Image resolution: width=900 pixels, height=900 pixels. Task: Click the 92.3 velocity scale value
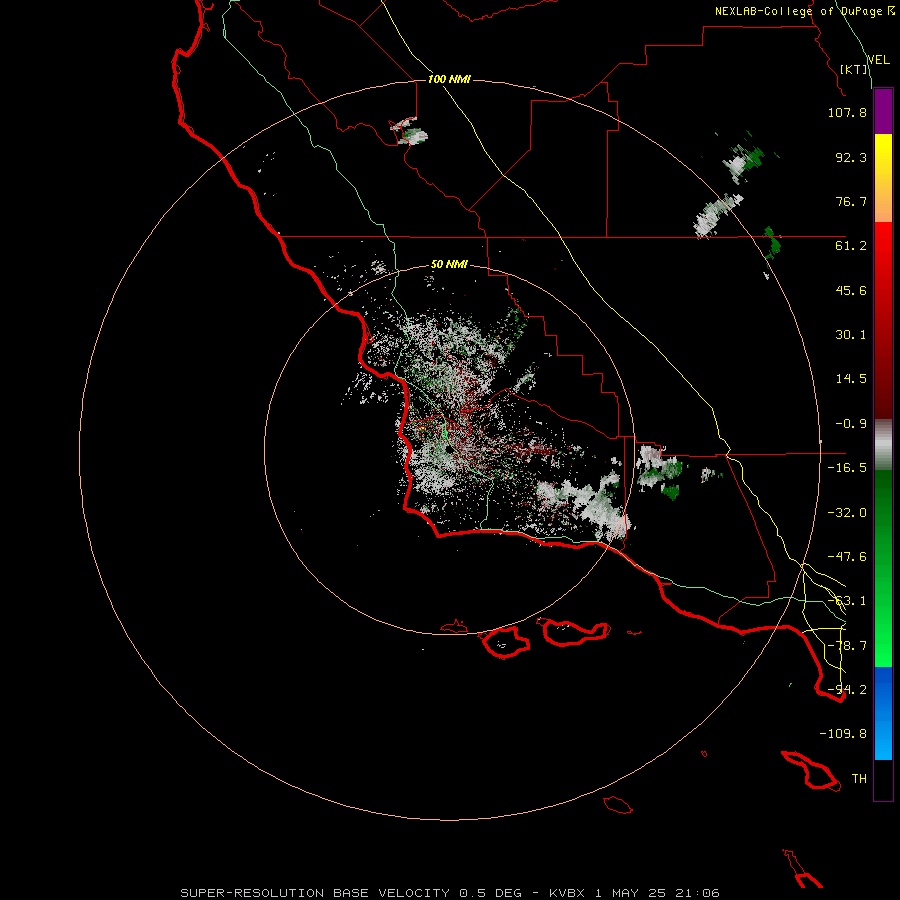pos(851,157)
